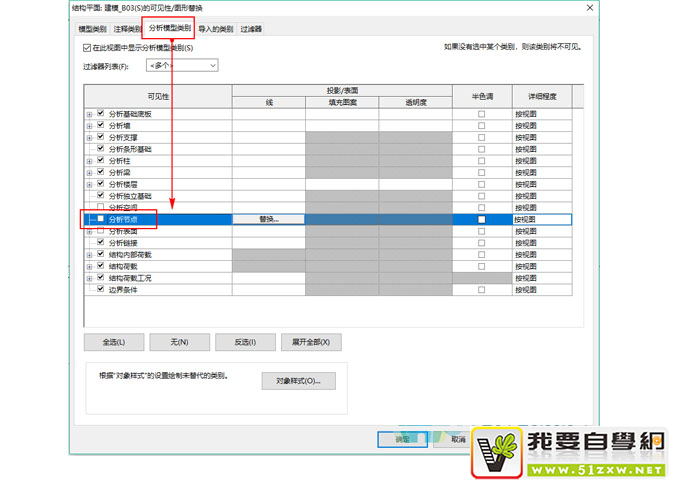Uncheck the 分析柱 visibility checkbox
The height and width of the screenshot is (500, 700).
coord(101,160)
